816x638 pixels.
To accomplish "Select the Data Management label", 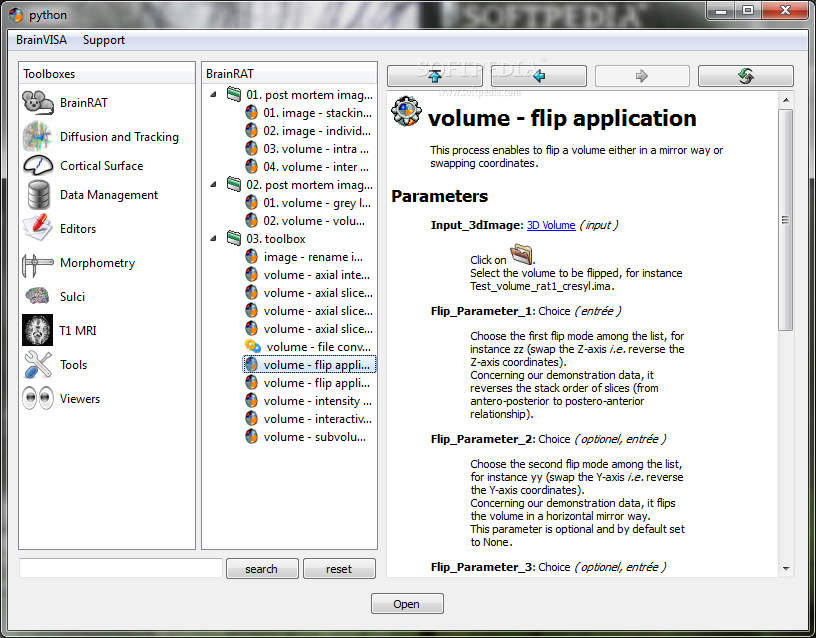I will point(109,195).
